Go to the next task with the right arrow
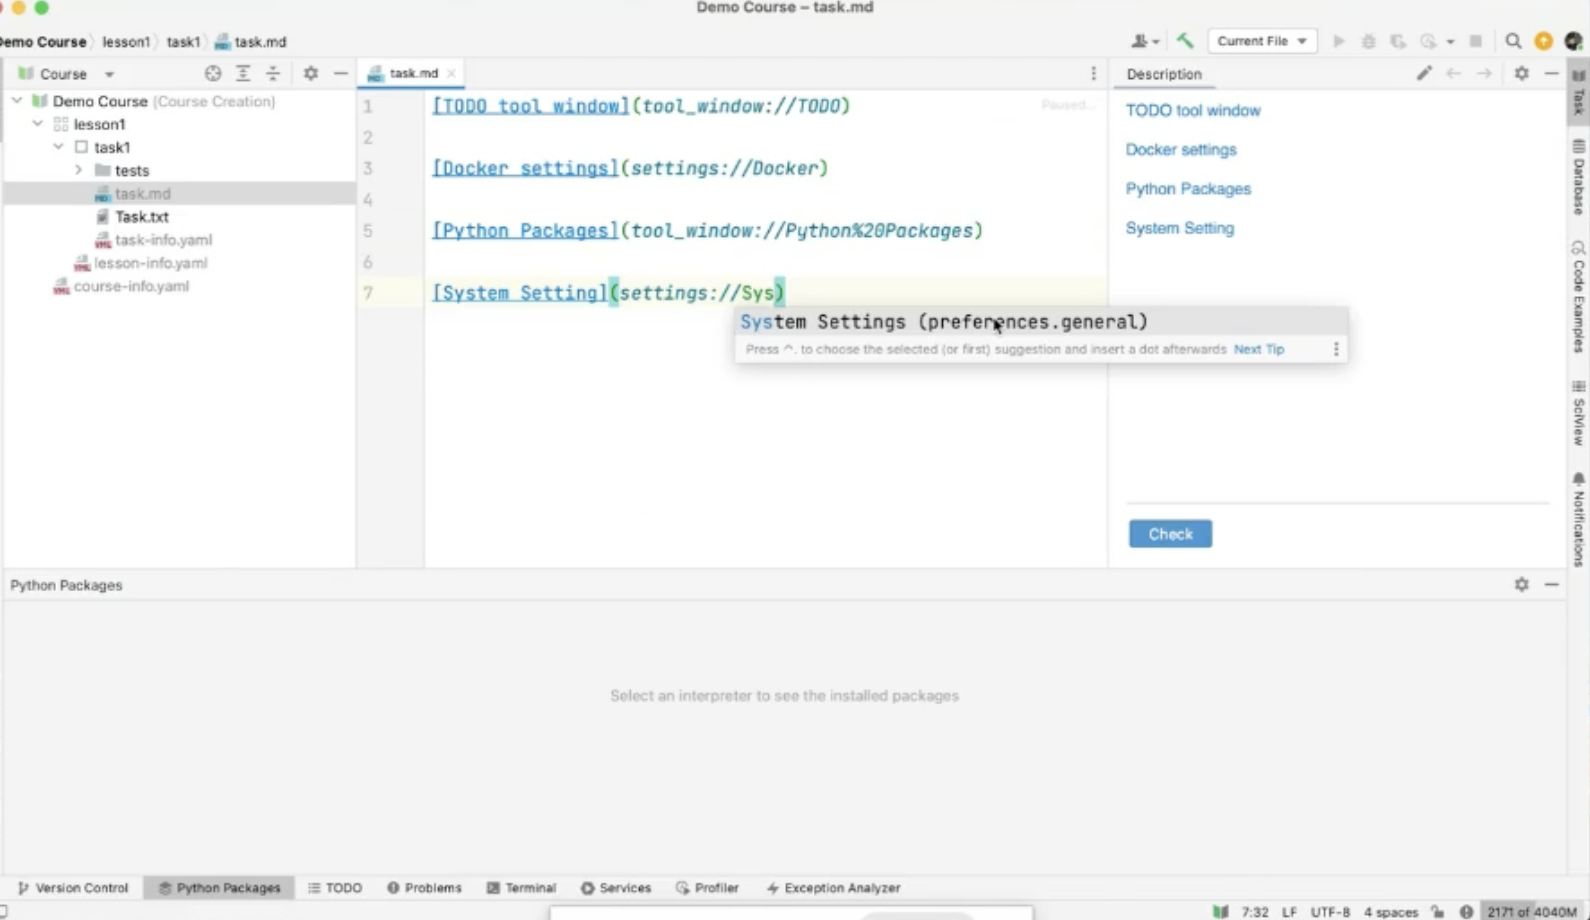The image size is (1590, 920). [x=1484, y=73]
